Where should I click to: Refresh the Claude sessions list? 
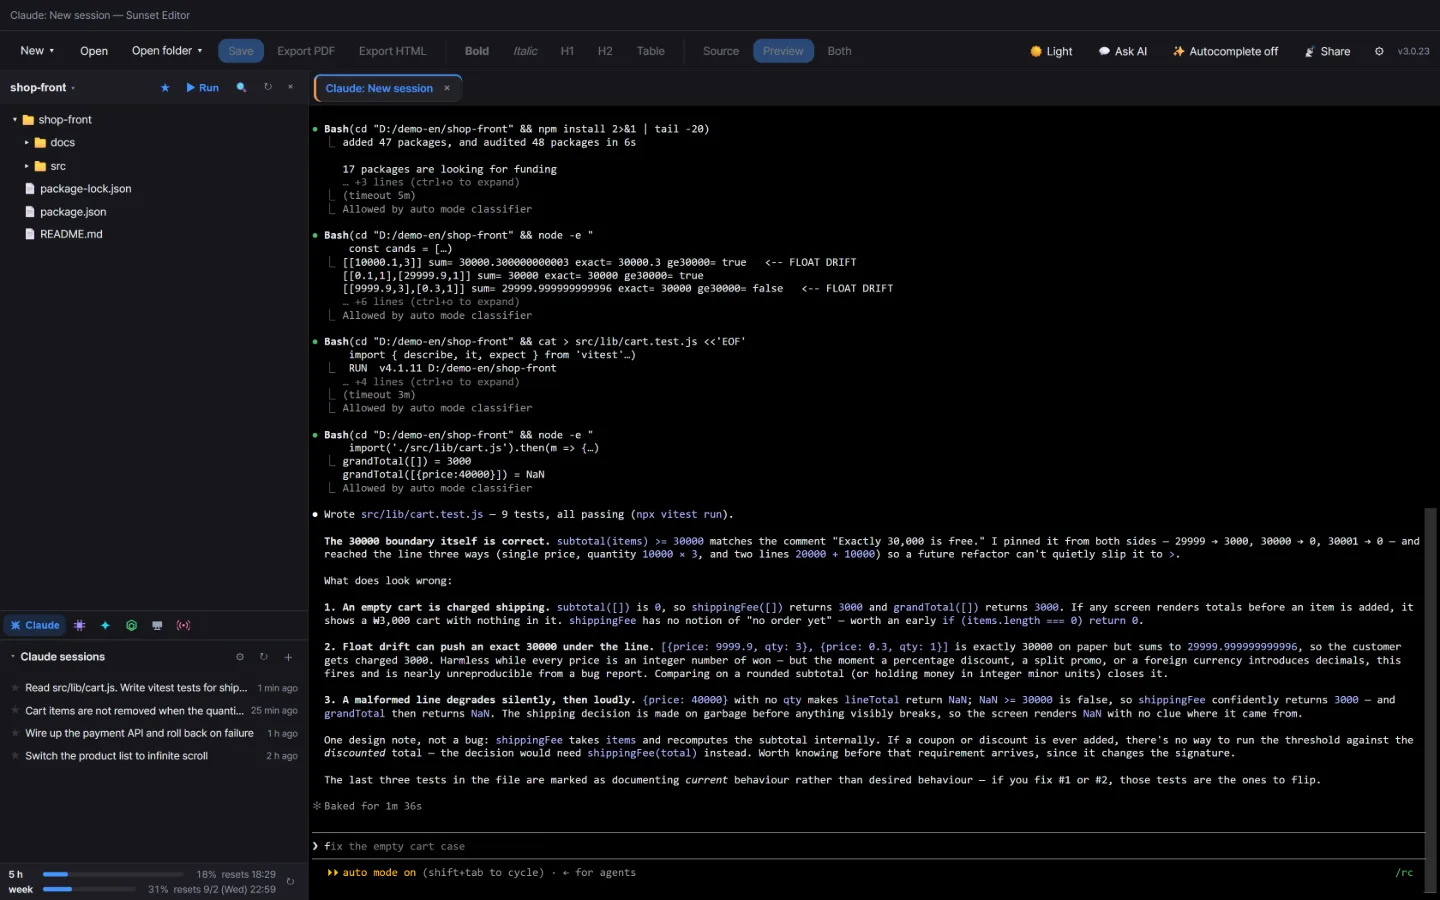(264, 657)
